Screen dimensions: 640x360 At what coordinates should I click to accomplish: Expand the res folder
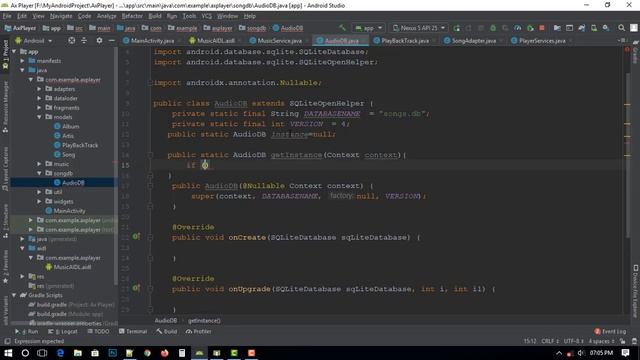click(x=22, y=276)
